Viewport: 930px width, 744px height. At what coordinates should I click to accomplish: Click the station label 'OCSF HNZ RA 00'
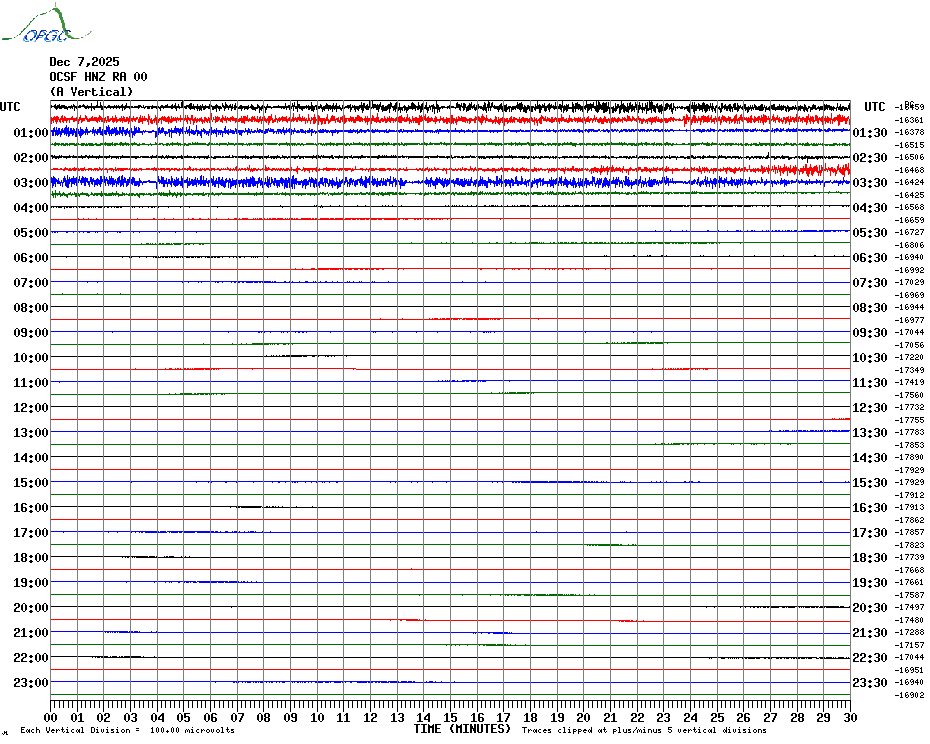tap(98, 77)
